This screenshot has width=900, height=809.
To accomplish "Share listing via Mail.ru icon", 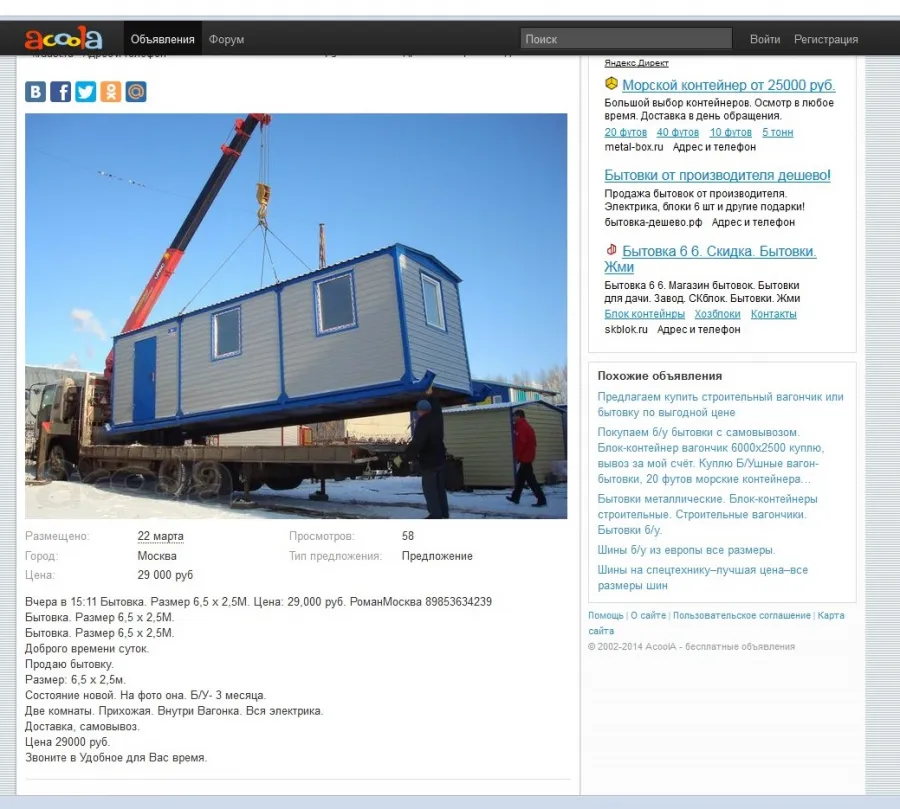I will pyautogui.click(x=136, y=92).
